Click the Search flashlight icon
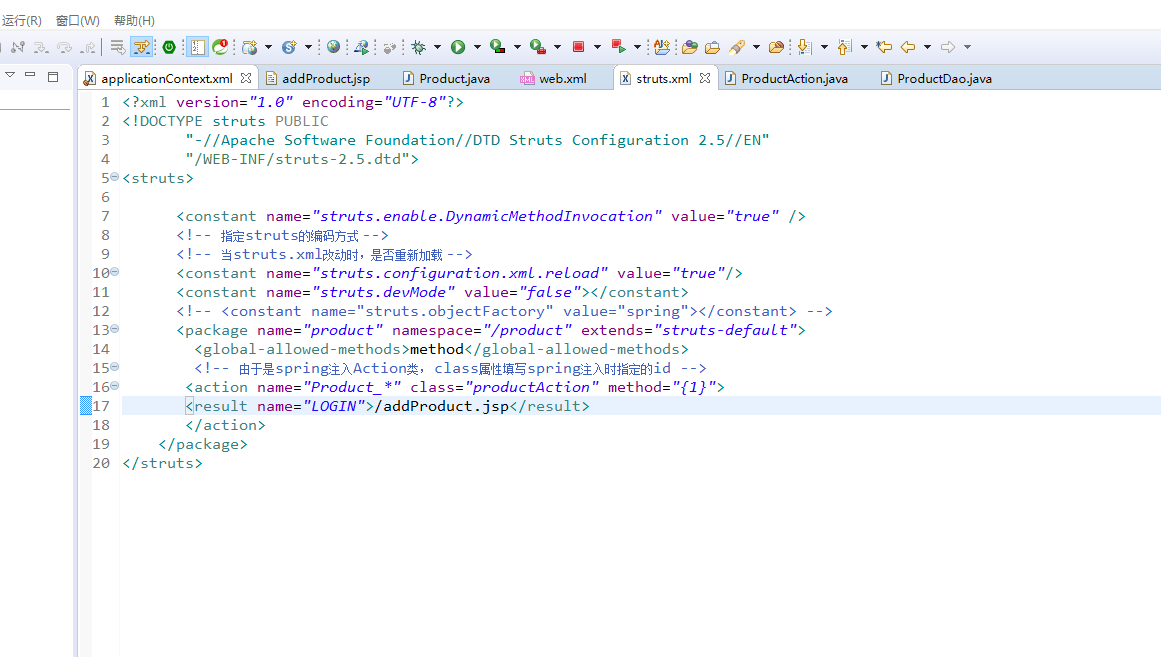Viewport: 1161px width, 657px height. coord(737,47)
